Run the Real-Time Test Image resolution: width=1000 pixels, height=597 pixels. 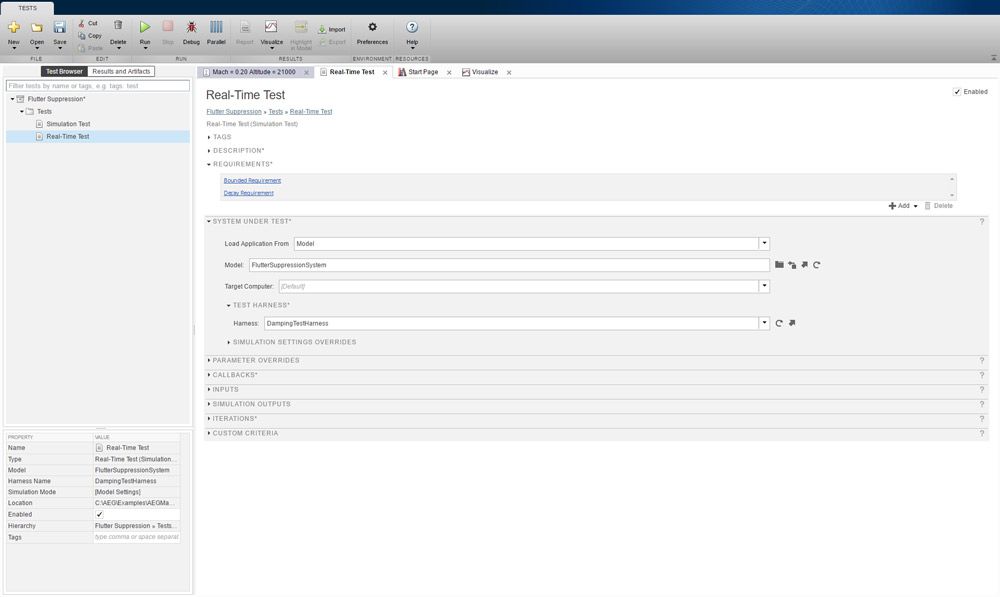144,29
